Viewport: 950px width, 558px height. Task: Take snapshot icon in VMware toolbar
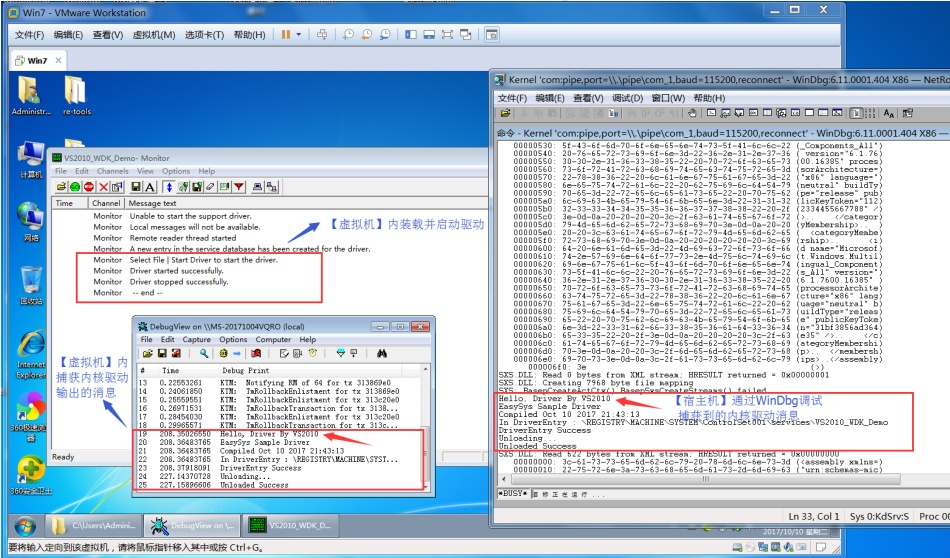[348, 35]
